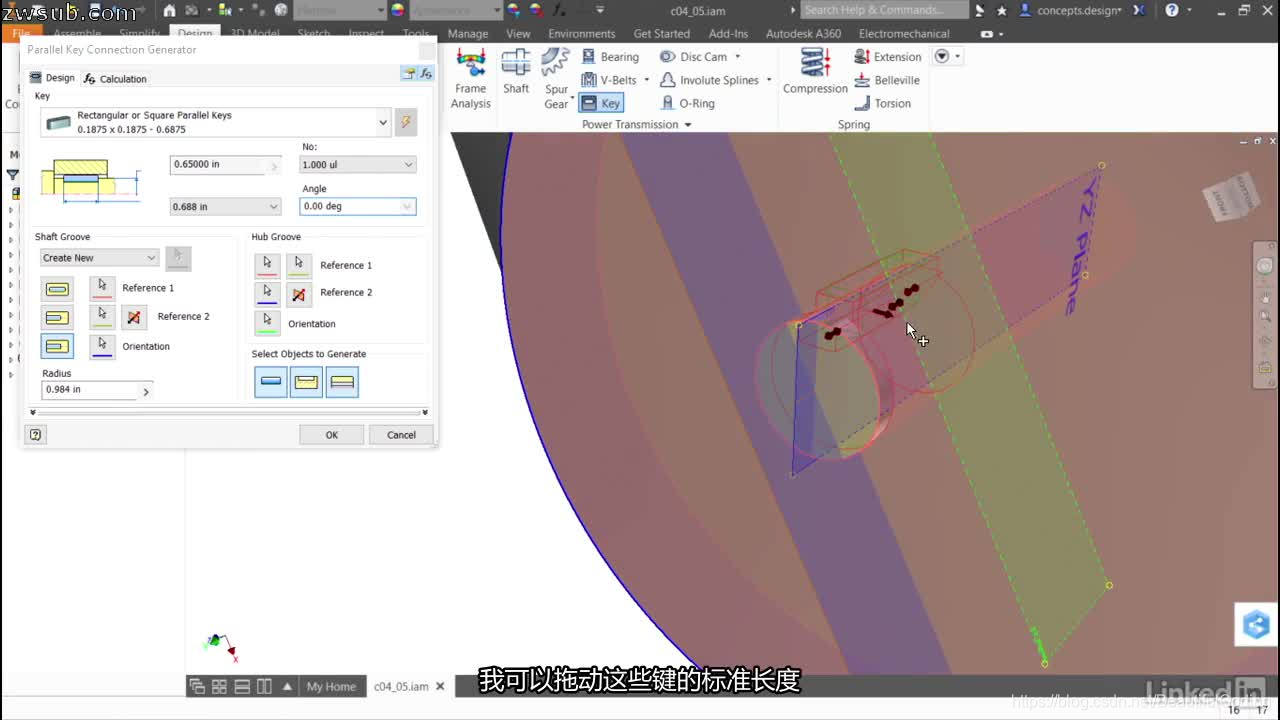Image resolution: width=1280 pixels, height=720 pixels.
Task: Expand the Disc Cam dropdown arrow
Action: 738,57
